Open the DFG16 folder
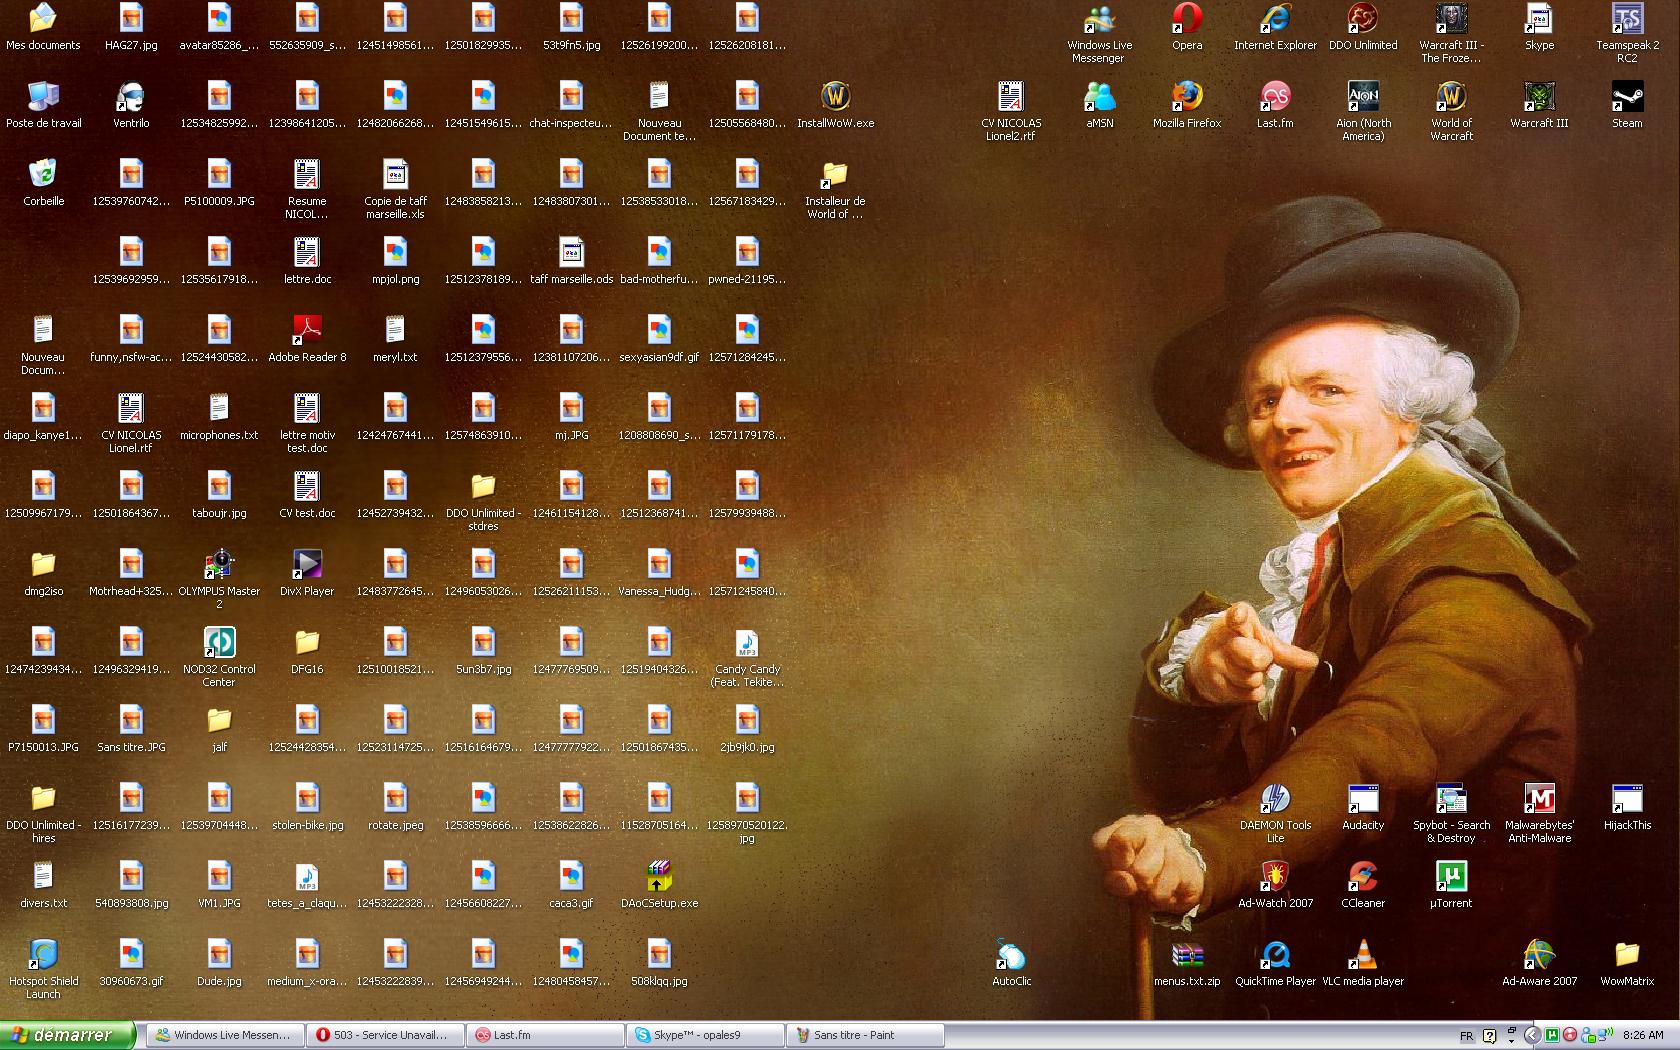 point(307,651)
